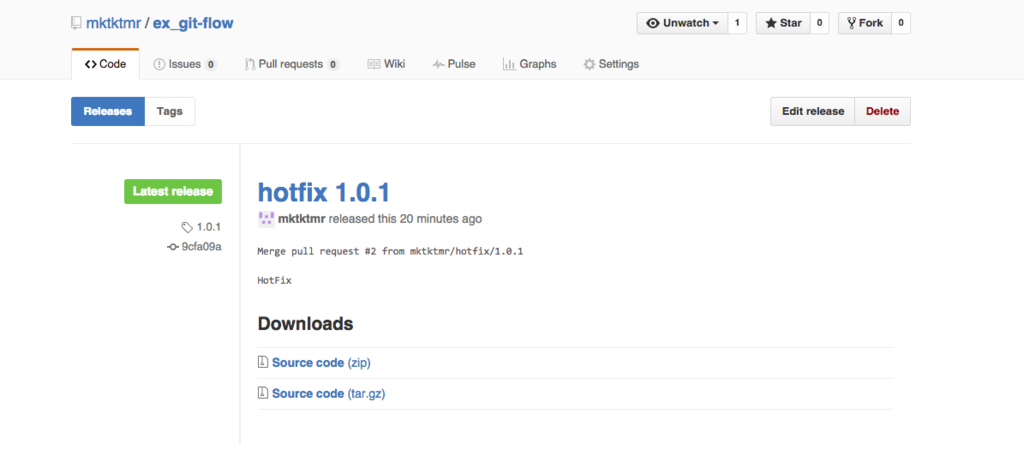1024x474 pixels.
Task: Download Source code (tar.gz)
Action: tap(328, 394)
